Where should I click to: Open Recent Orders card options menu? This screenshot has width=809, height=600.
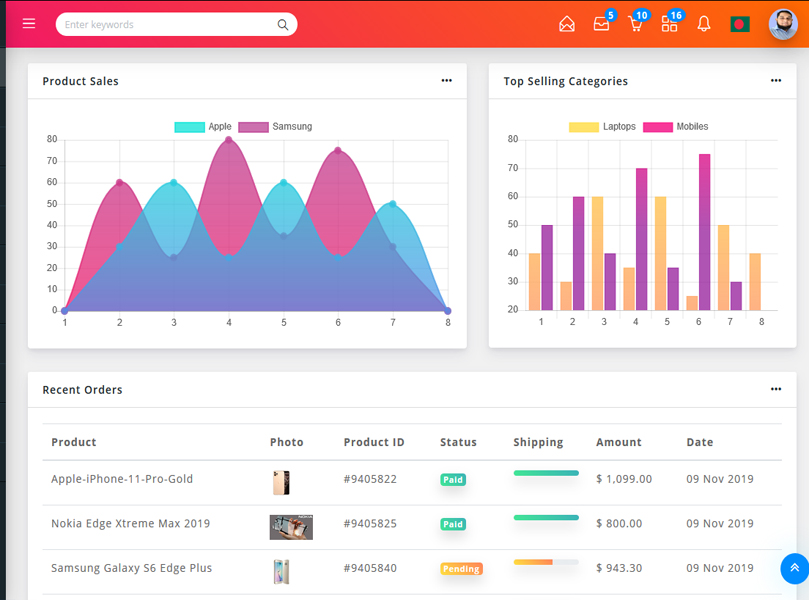[x=776, y=389]
